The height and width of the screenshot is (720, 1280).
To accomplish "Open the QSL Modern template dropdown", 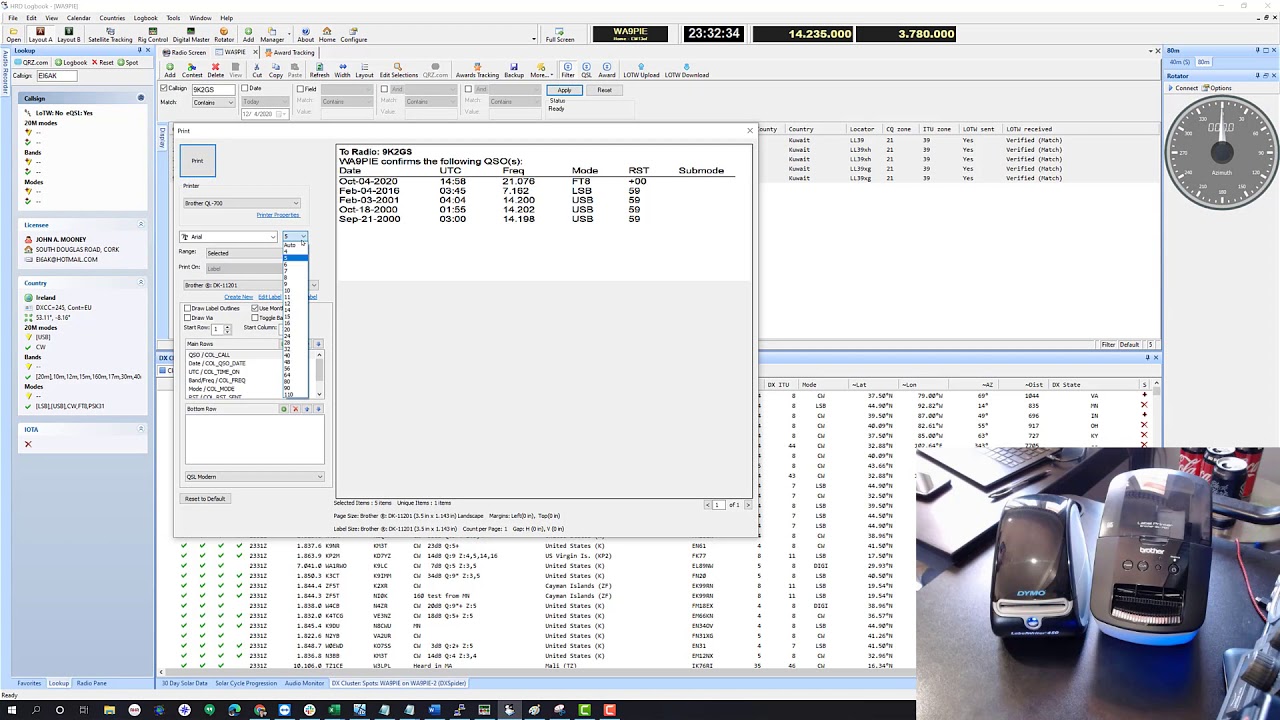I will coord(254,477).
